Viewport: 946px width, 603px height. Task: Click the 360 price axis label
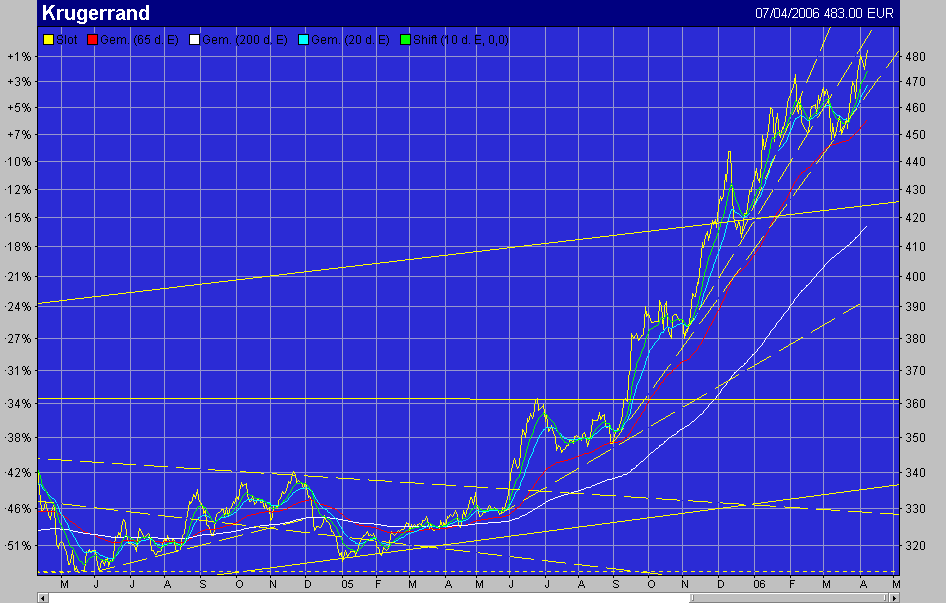click(x=915, y=404)
